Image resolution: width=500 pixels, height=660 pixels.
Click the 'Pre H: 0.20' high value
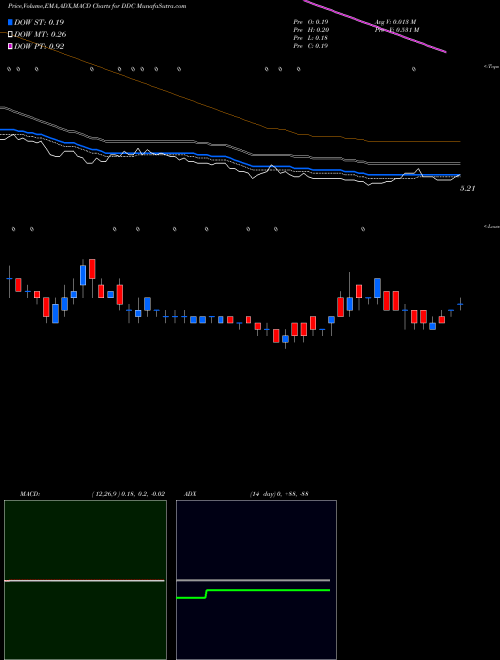point(311,30)
